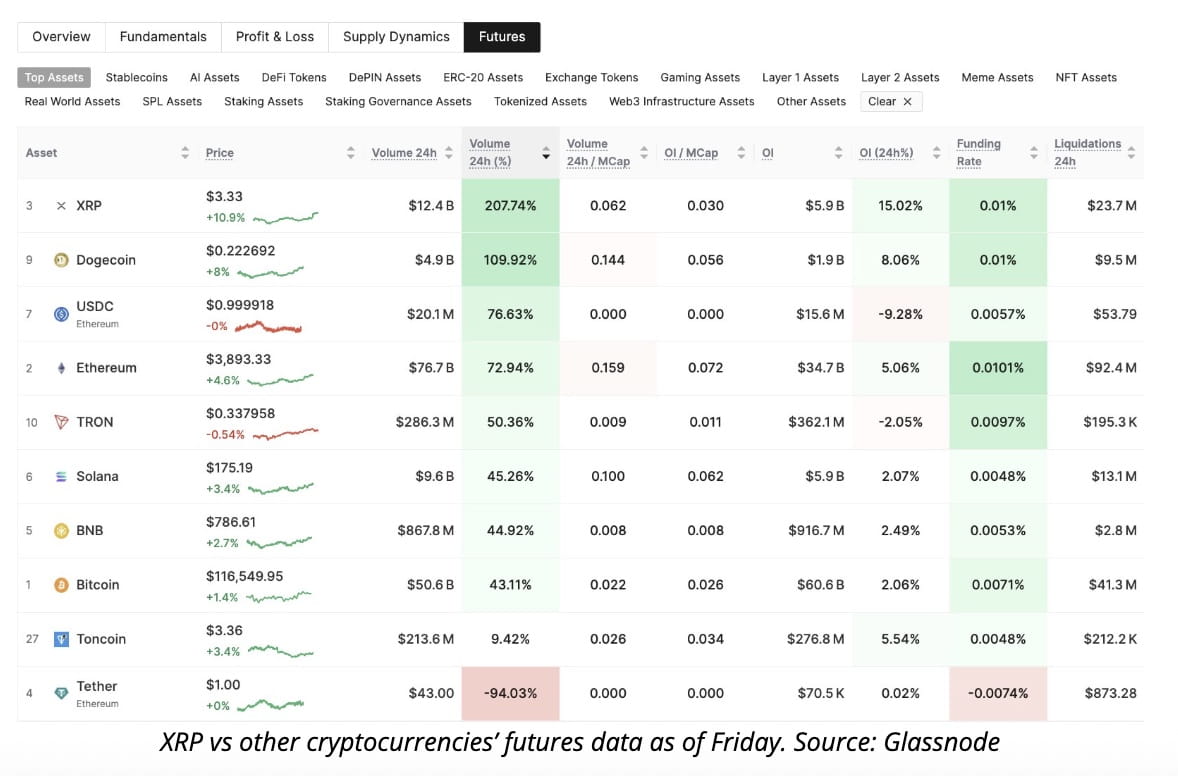Click XRP volume change 207.74% cell
1178x776 pixels.
coord(510,206)
